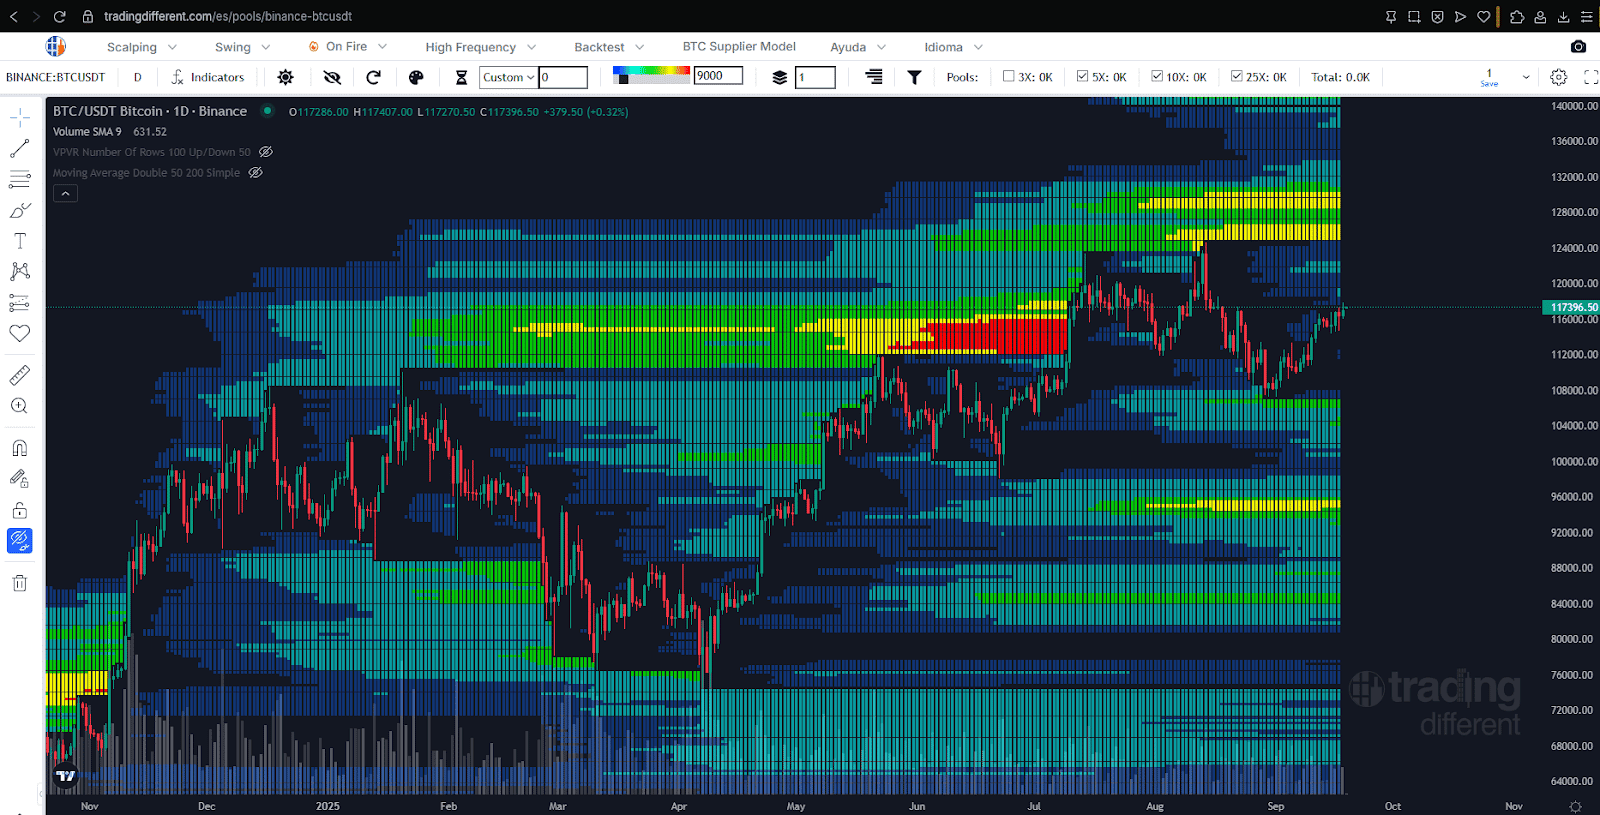This screenshot has width=1600, height=815.
Task: Click the 117396.50 current price label
Action: pos(1572,307)
